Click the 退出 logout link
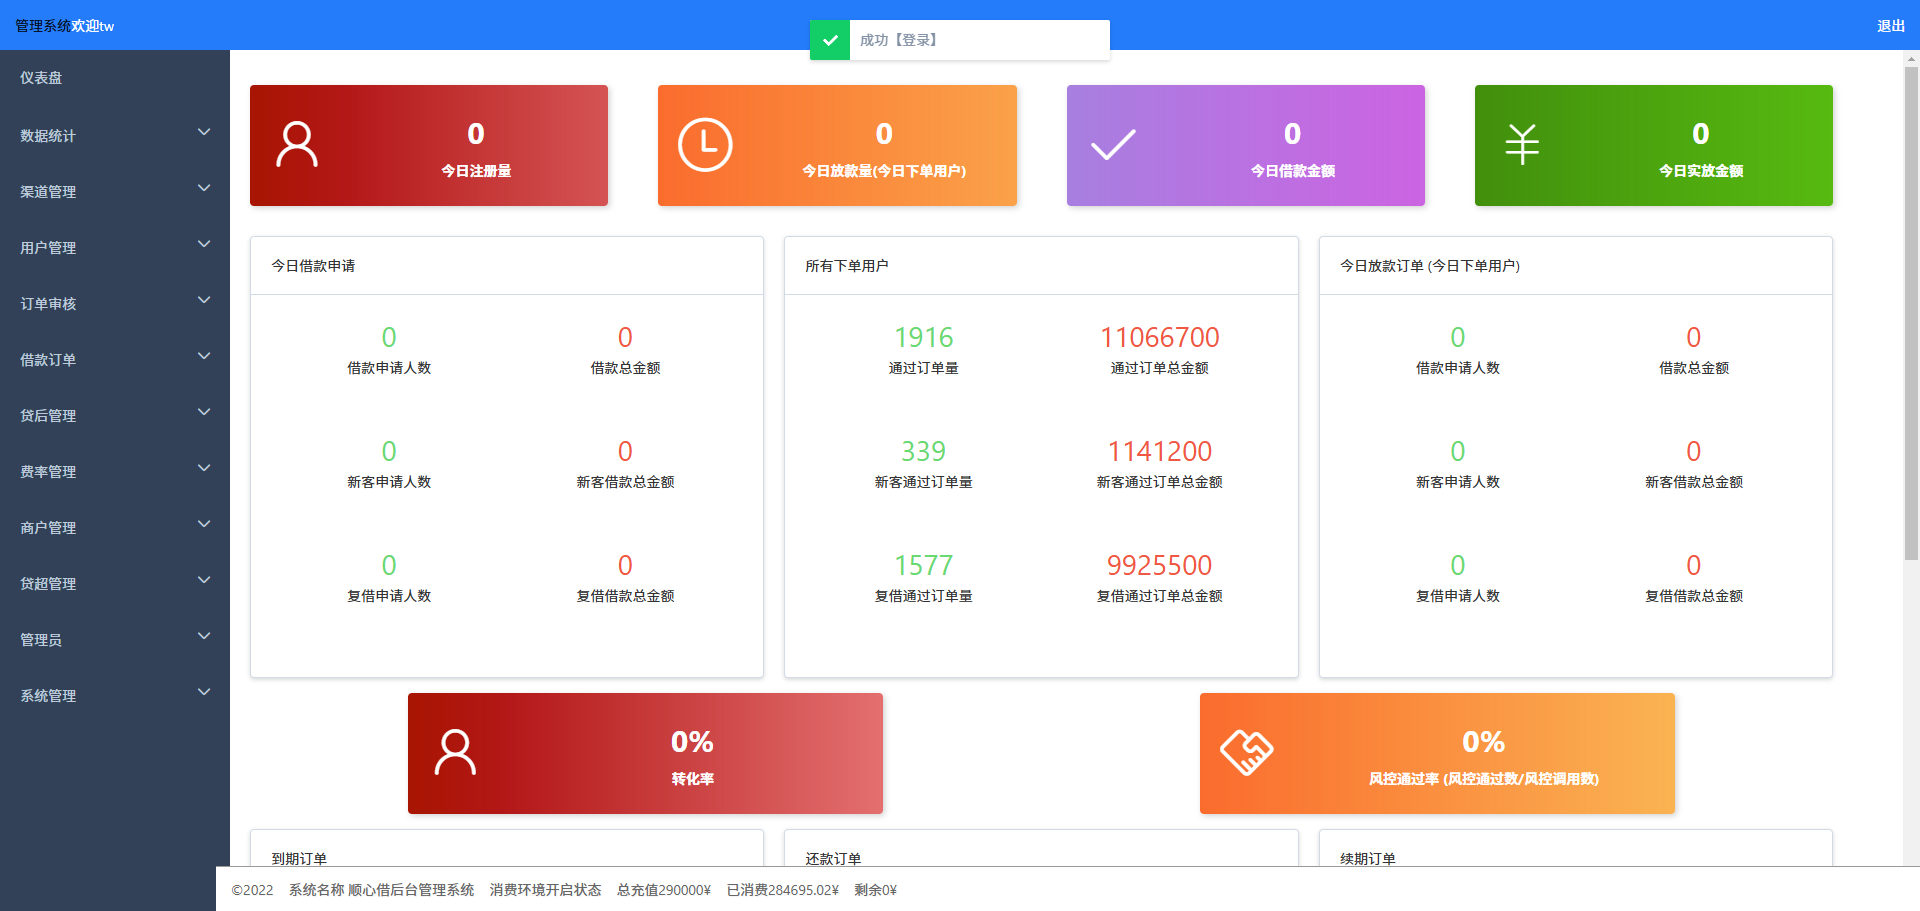1920x911 pixels. [1890, 26]
